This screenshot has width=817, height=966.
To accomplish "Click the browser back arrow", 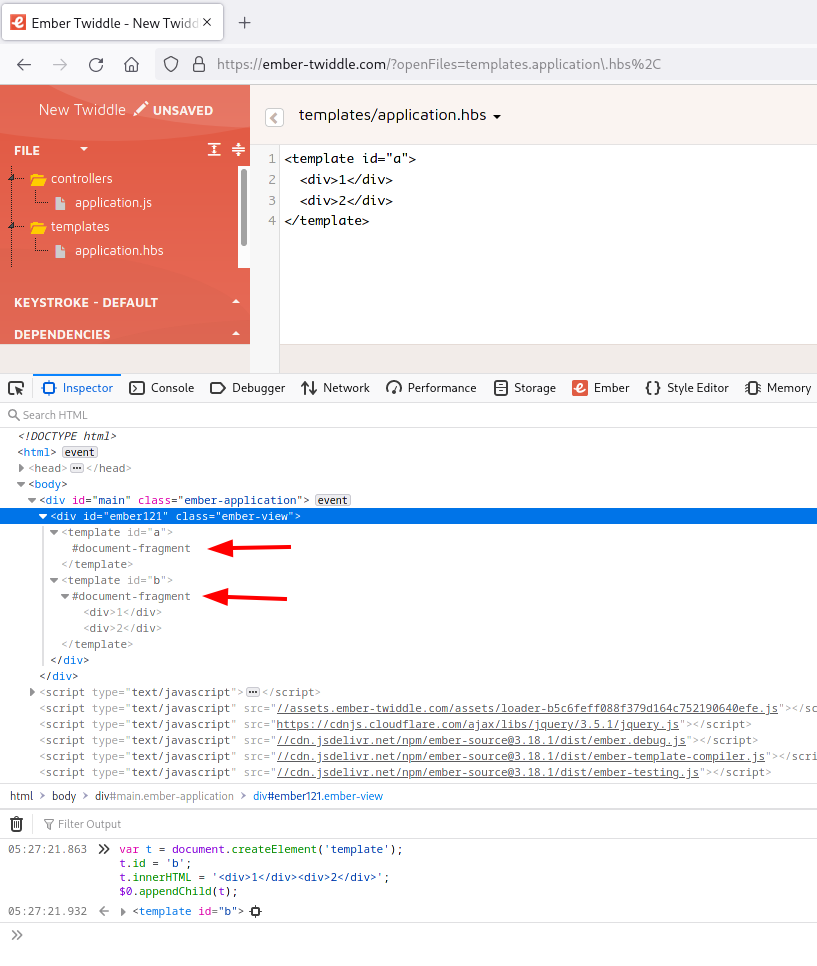I will [24, 65].
